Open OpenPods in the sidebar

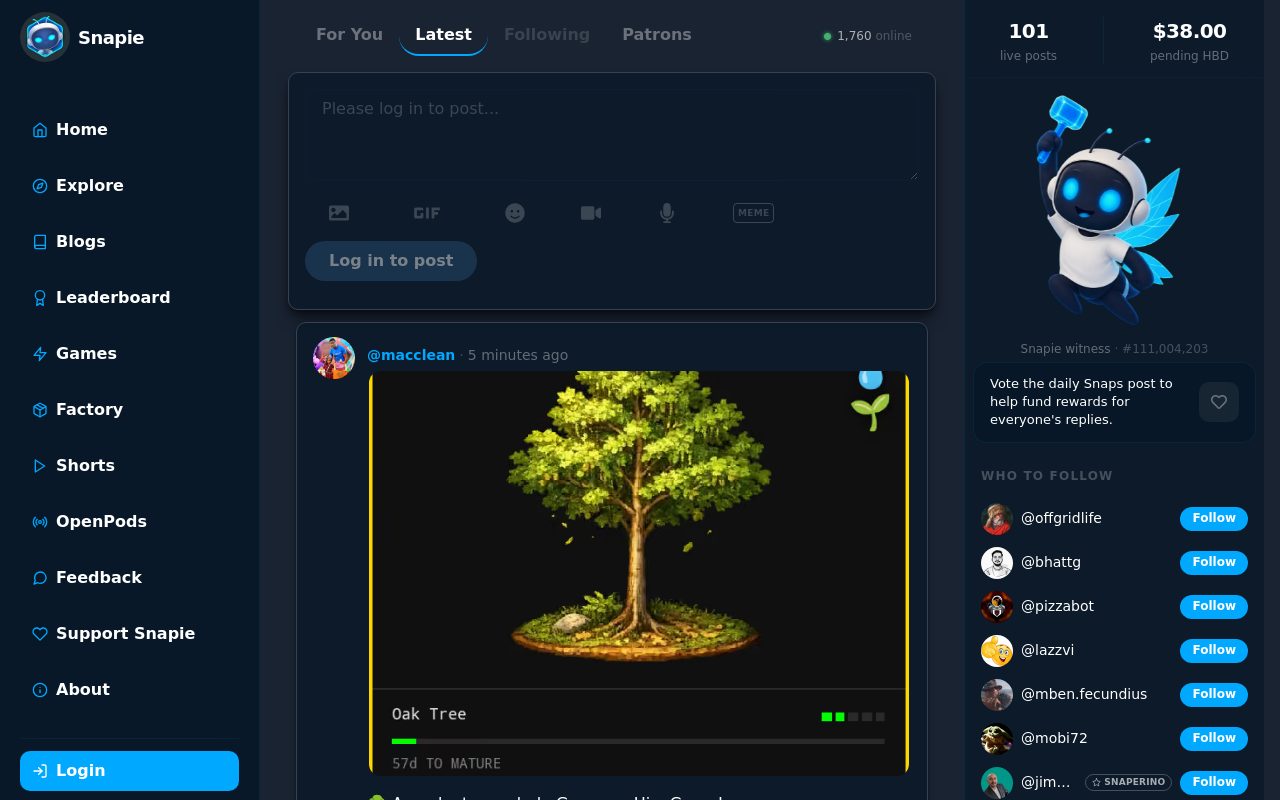click(x=129, y=521)
